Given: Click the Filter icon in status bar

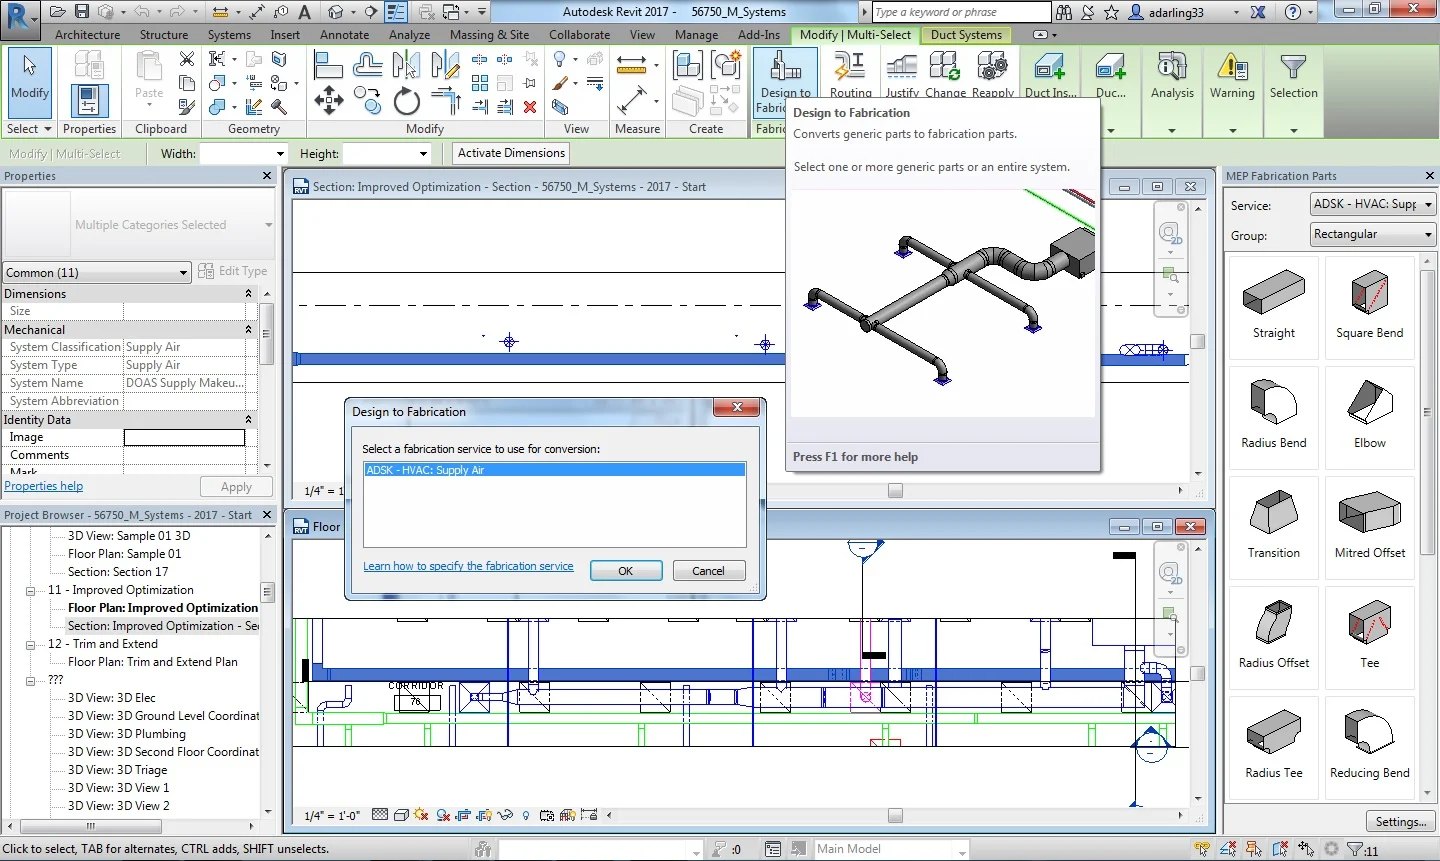Looking at the screenshot, I should point(1355,849).
